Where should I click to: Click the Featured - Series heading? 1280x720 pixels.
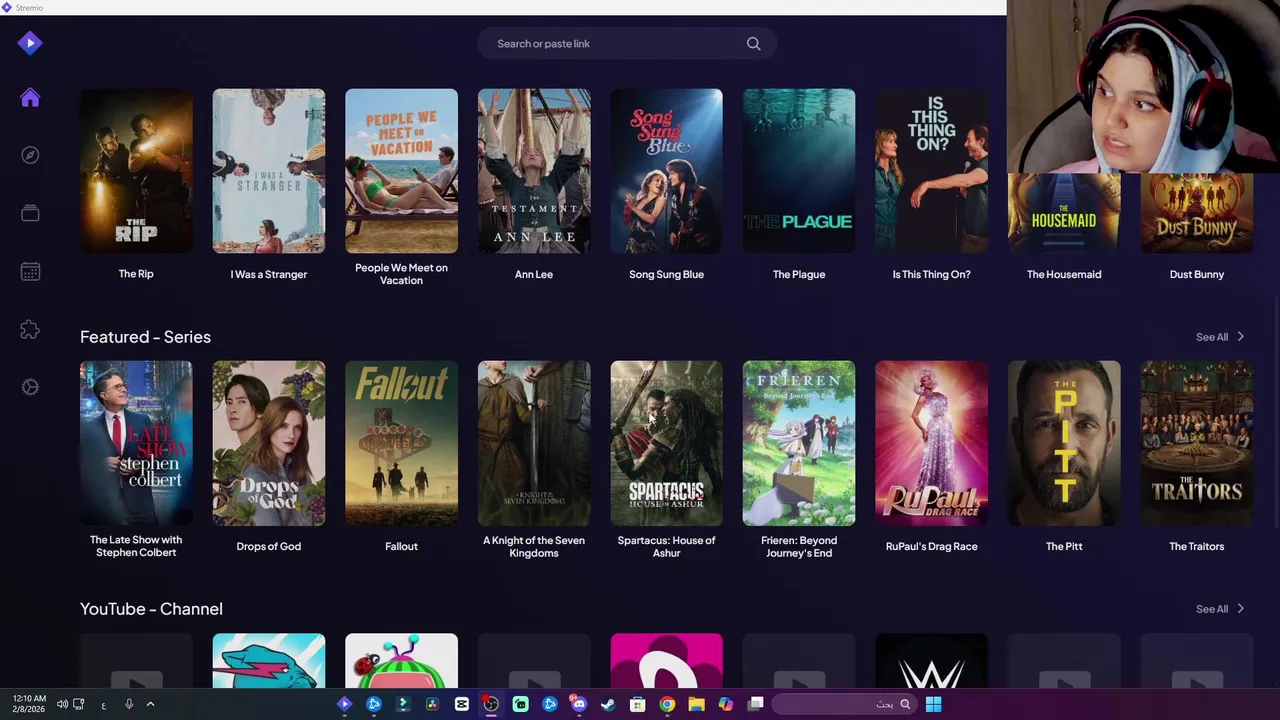coord(145,337)
